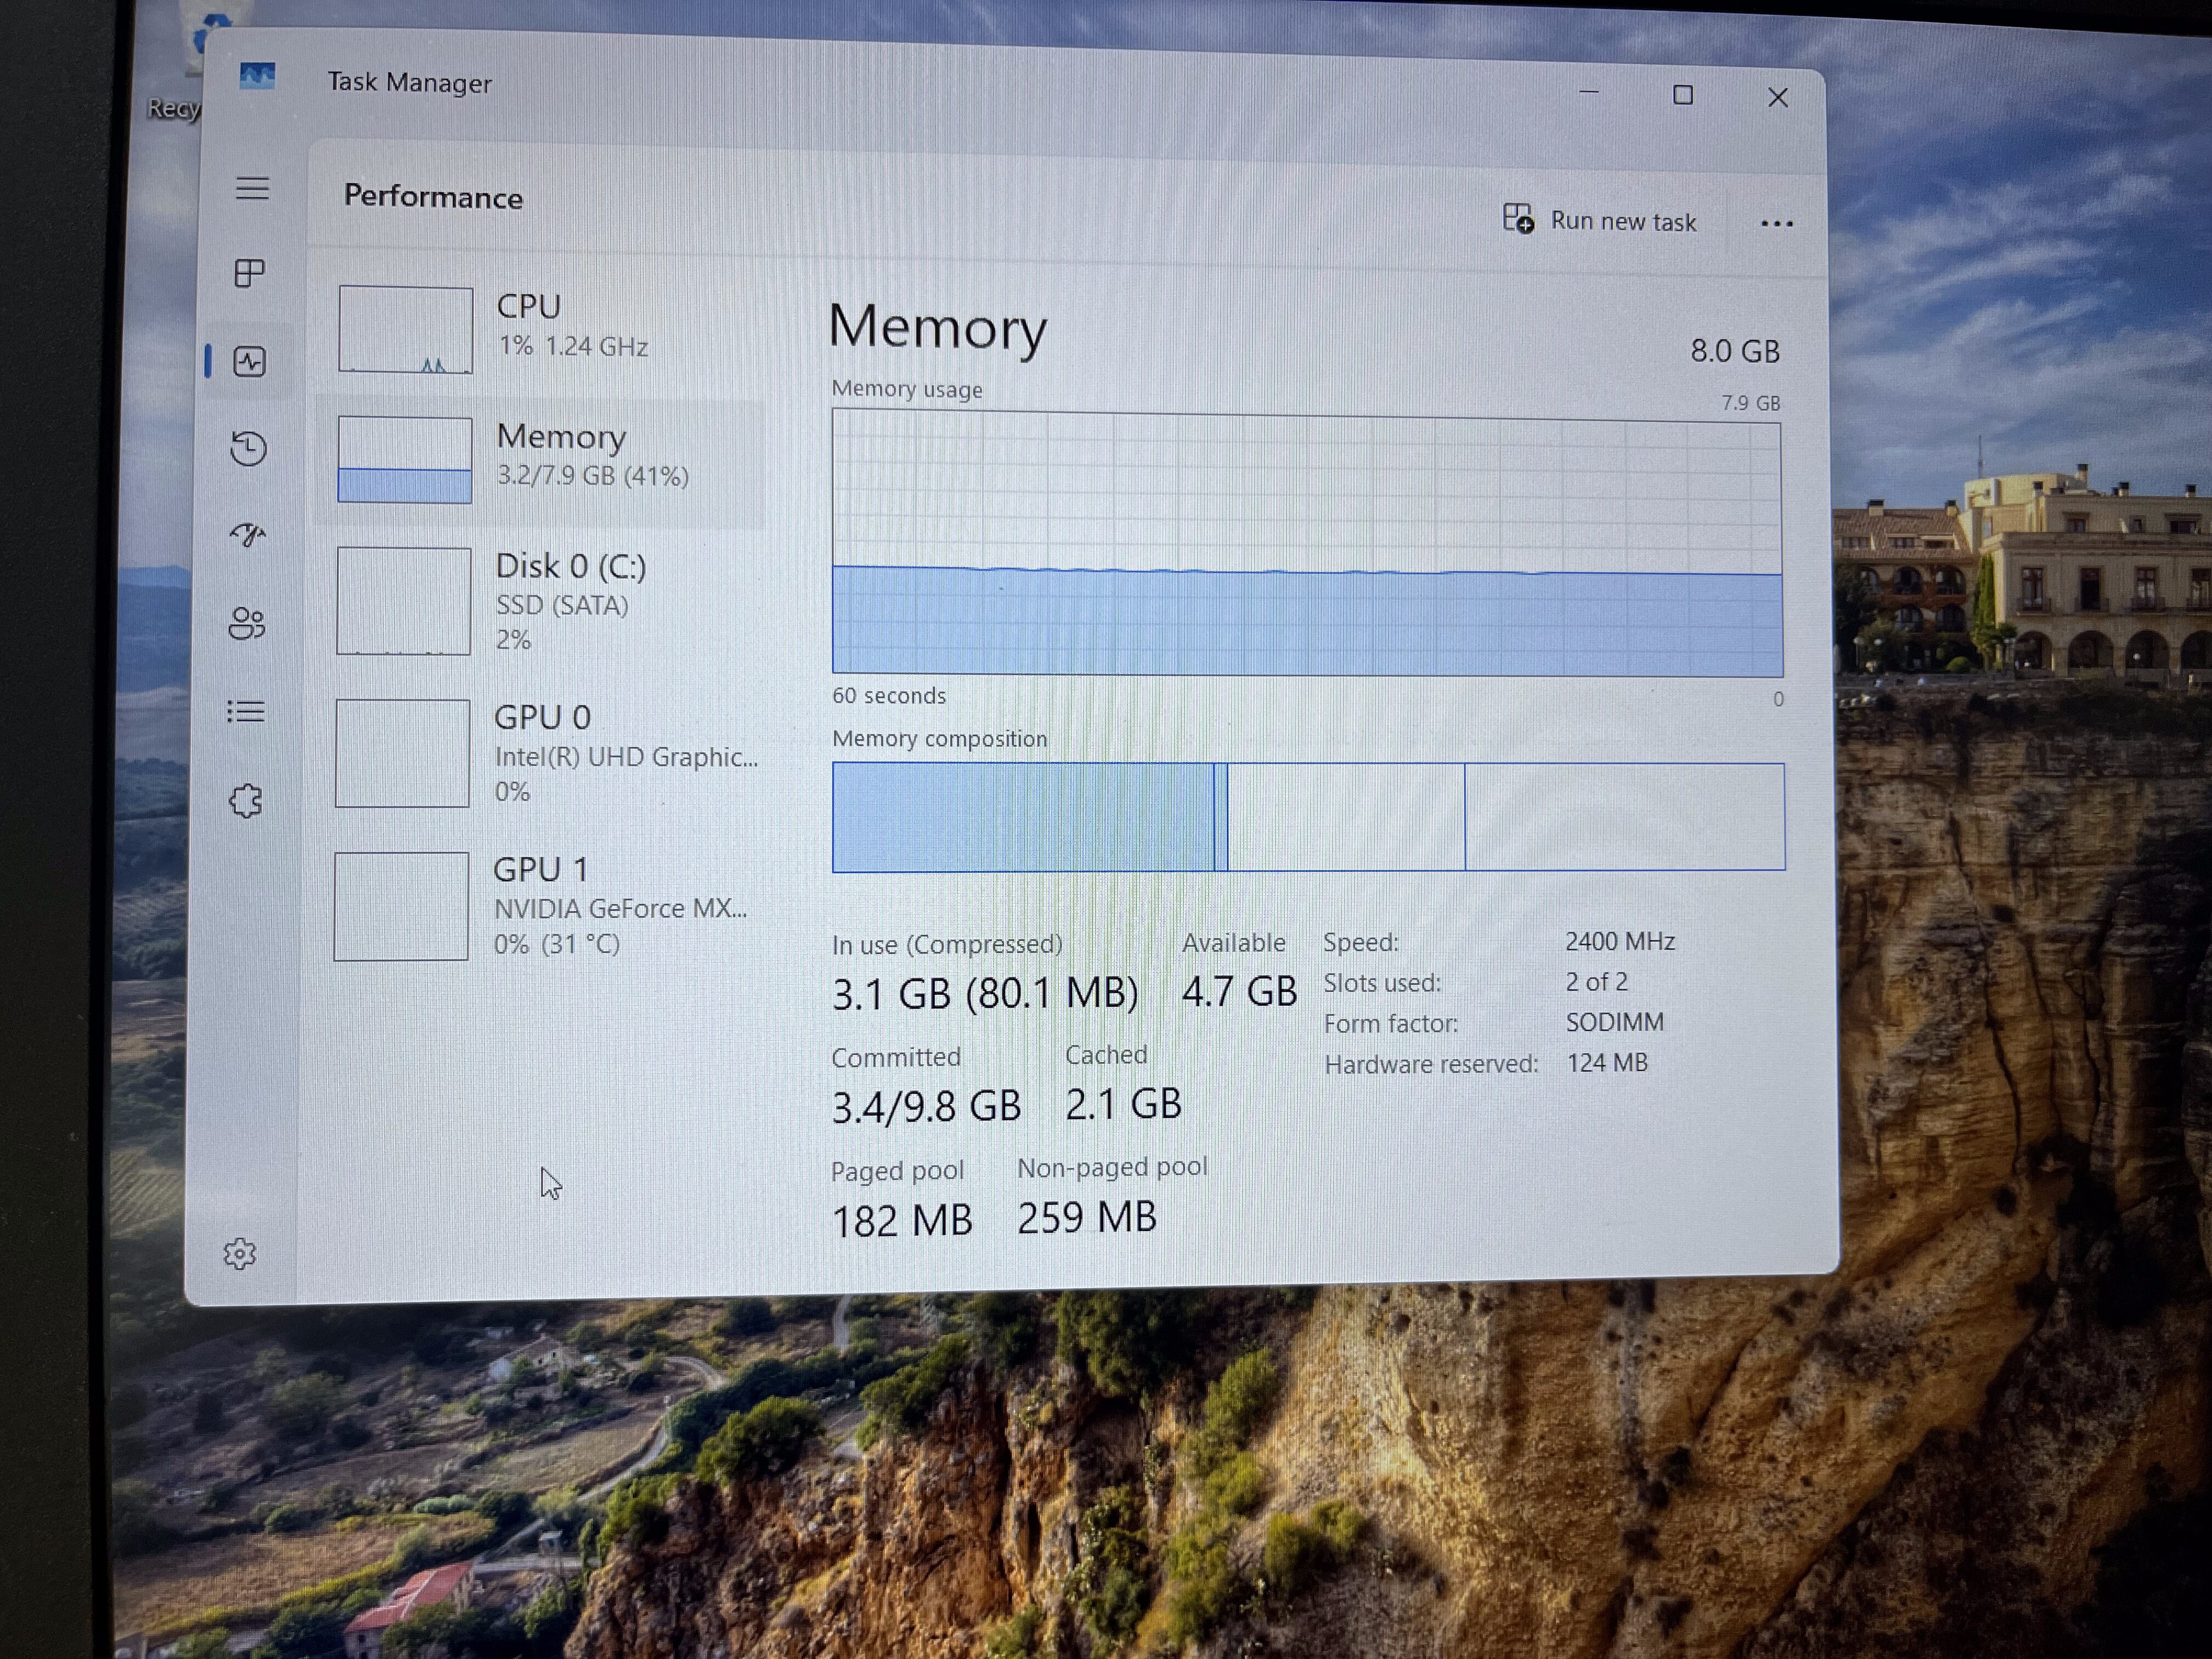Maximize the Task Manager window
Viewport: 2212px width, 1659px height.
pyautogui.click(x=1683, y=95)
